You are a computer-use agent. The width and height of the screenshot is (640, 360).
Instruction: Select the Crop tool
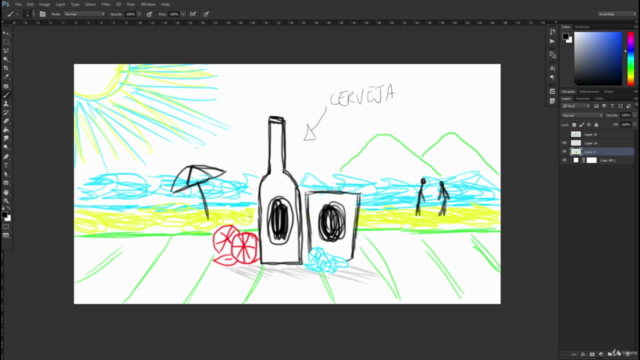coord(6,68)
